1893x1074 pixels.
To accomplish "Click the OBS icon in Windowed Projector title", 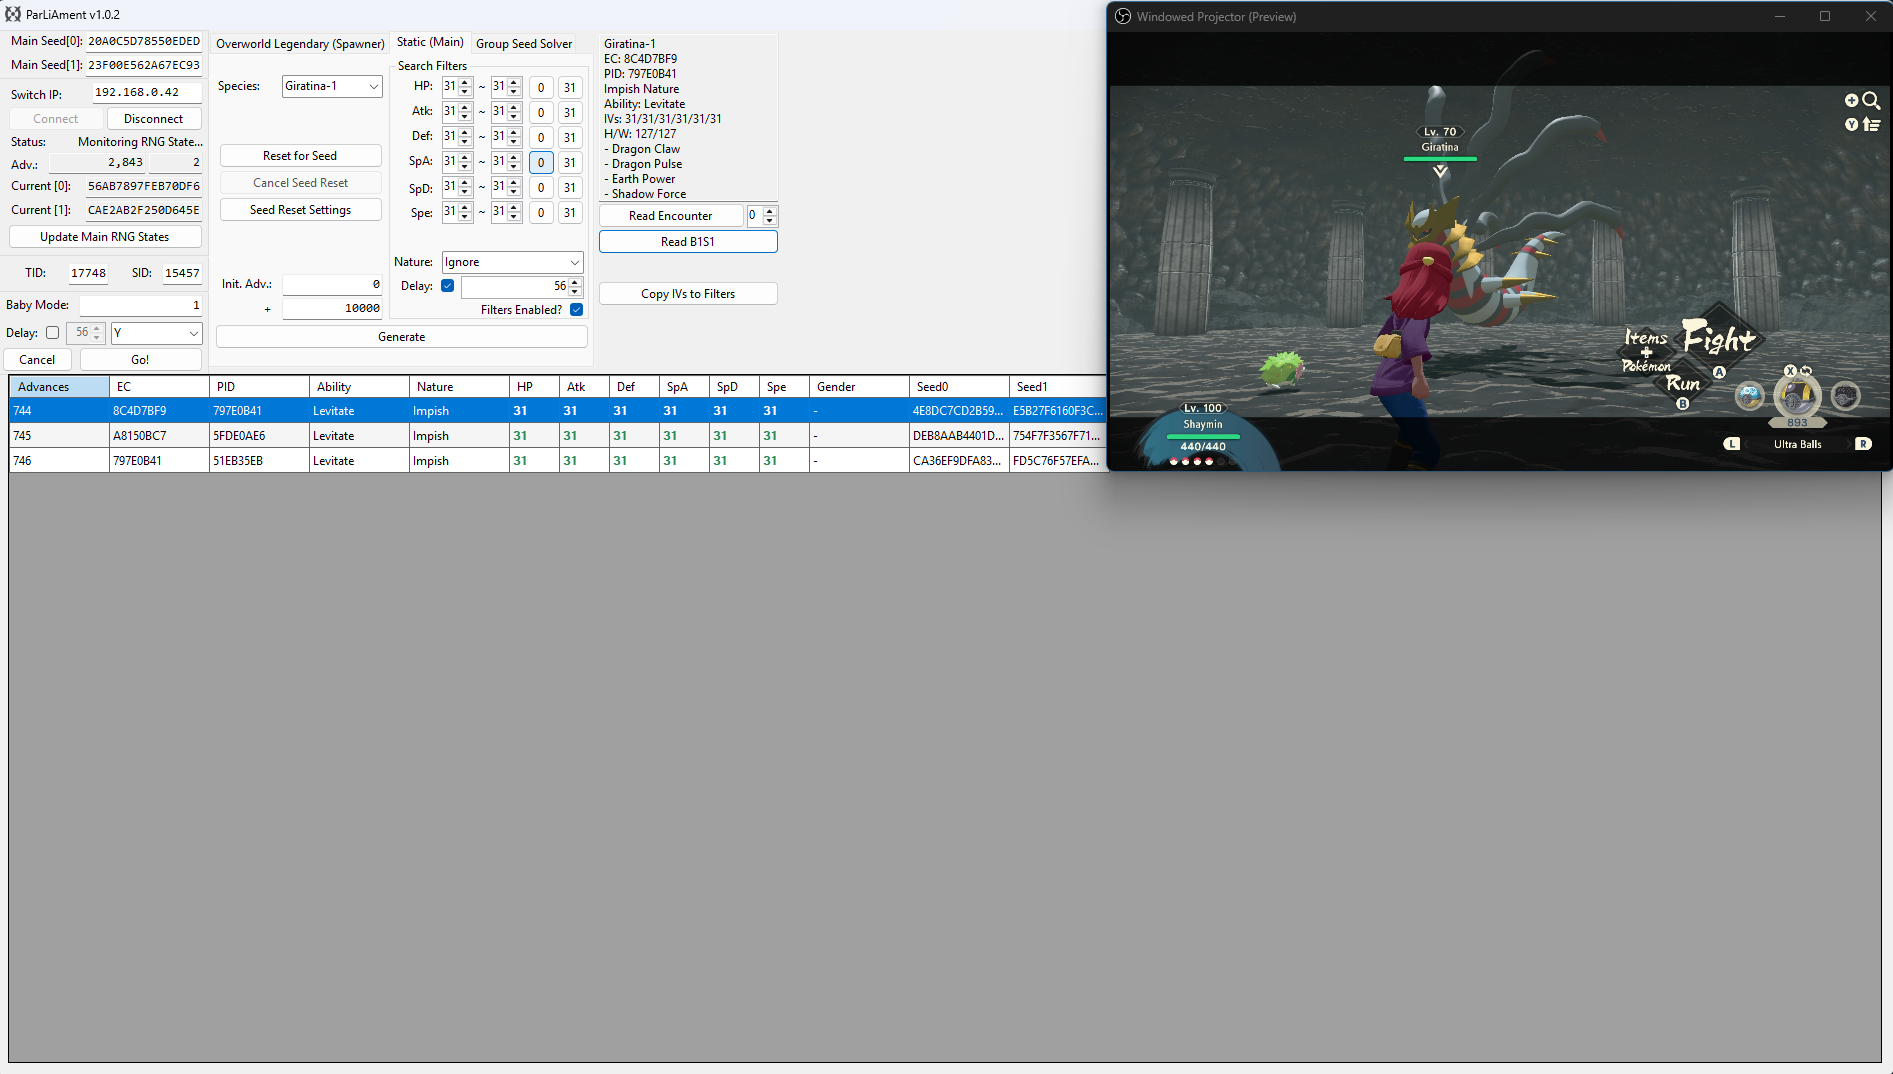I will click(x=1123, y=16).
